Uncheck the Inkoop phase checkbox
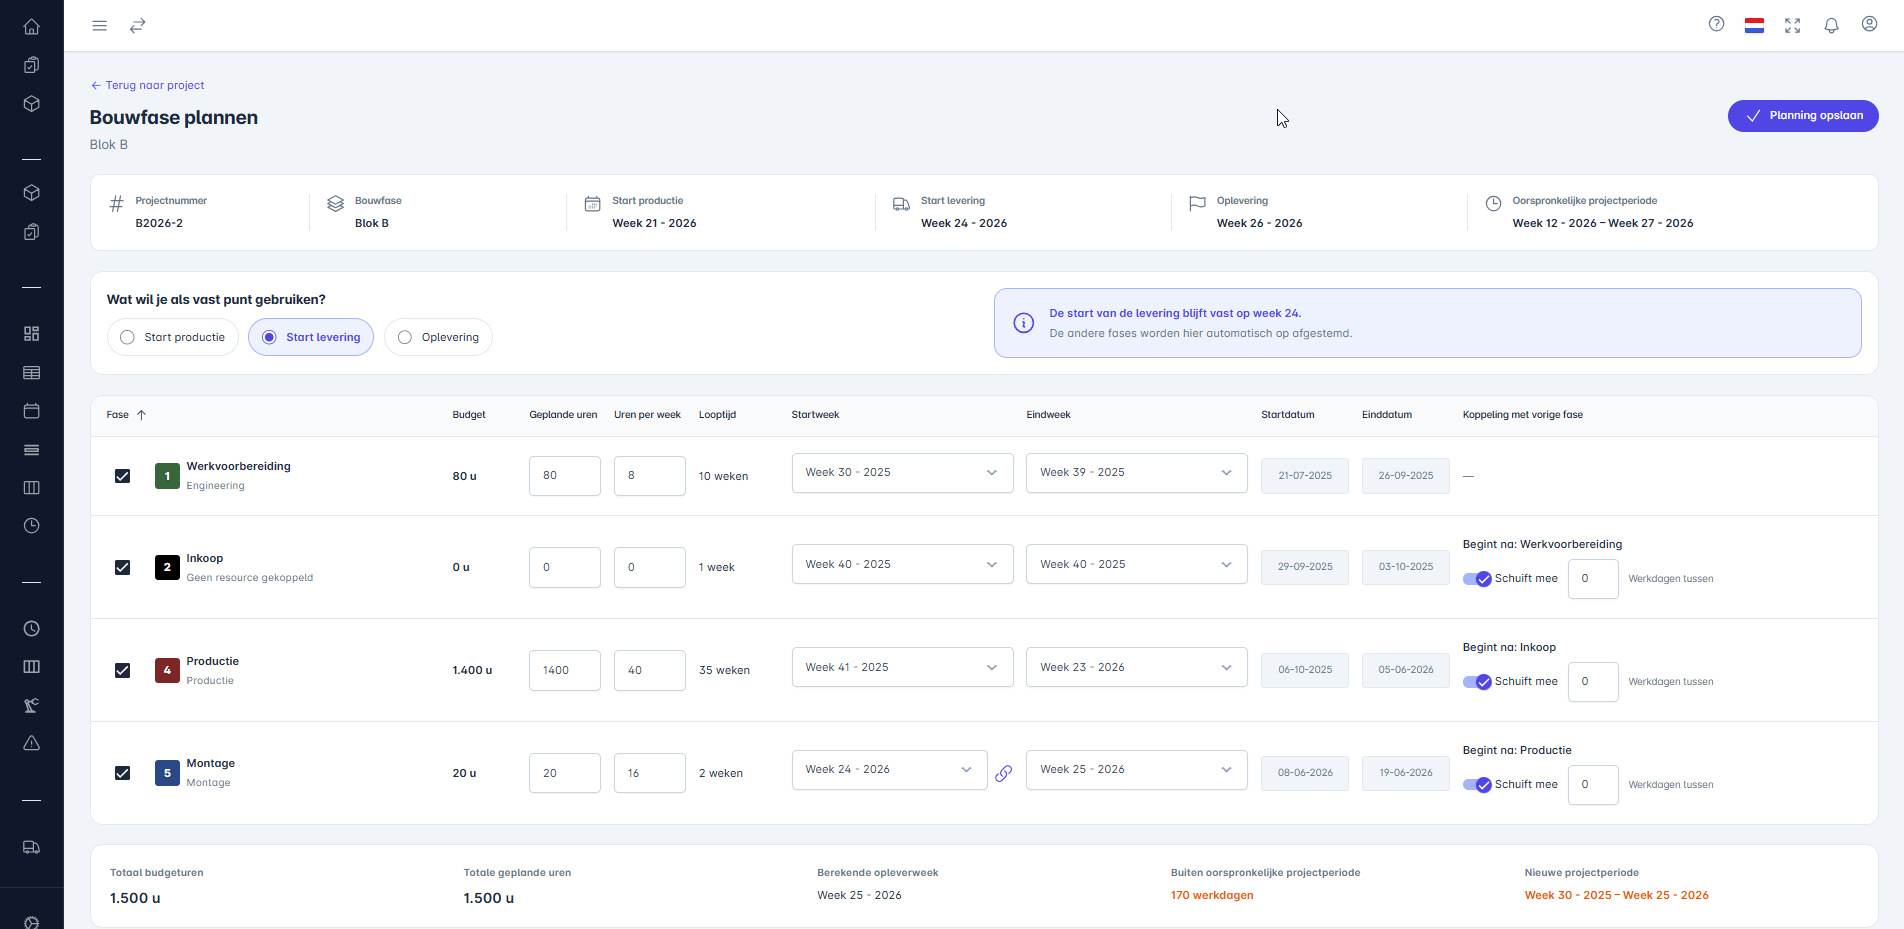1904x929 pixels. click(x=123, y=567)
